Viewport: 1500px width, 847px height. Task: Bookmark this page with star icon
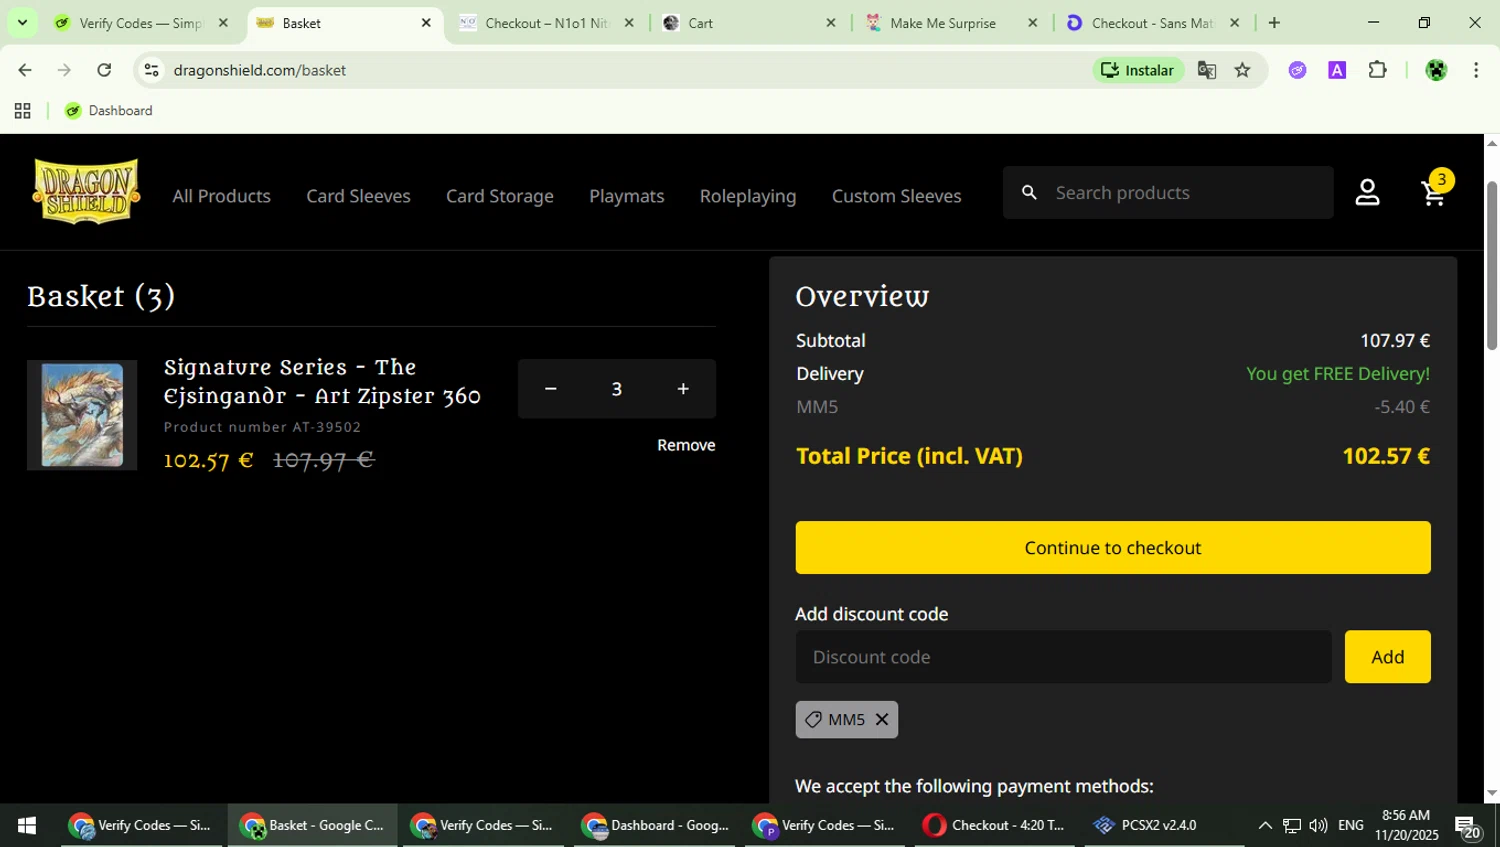click(x=1242, y=70)
